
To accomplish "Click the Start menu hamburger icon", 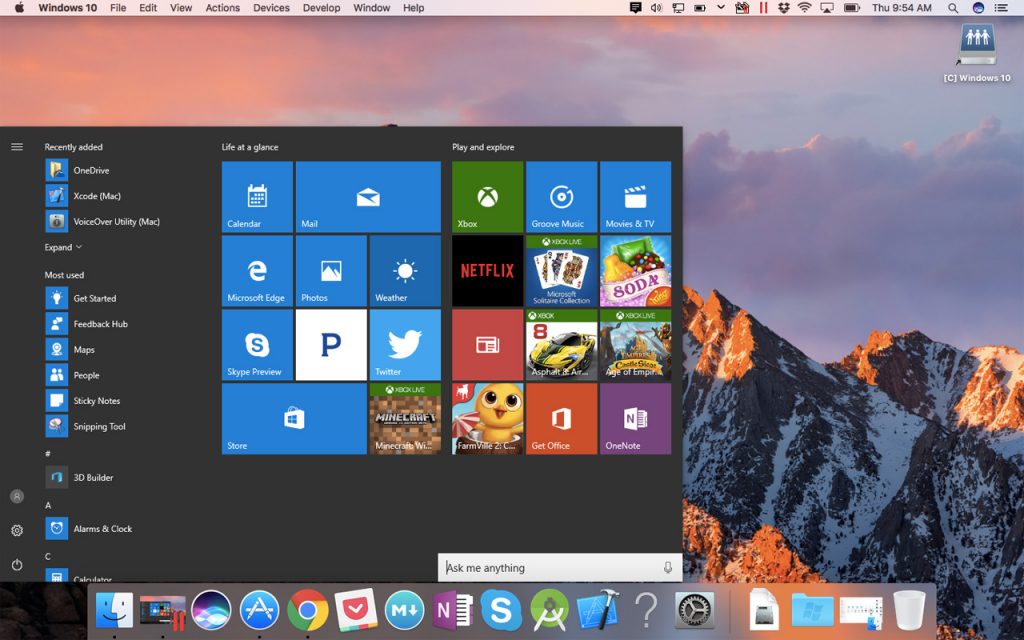I will pos(17,147).
